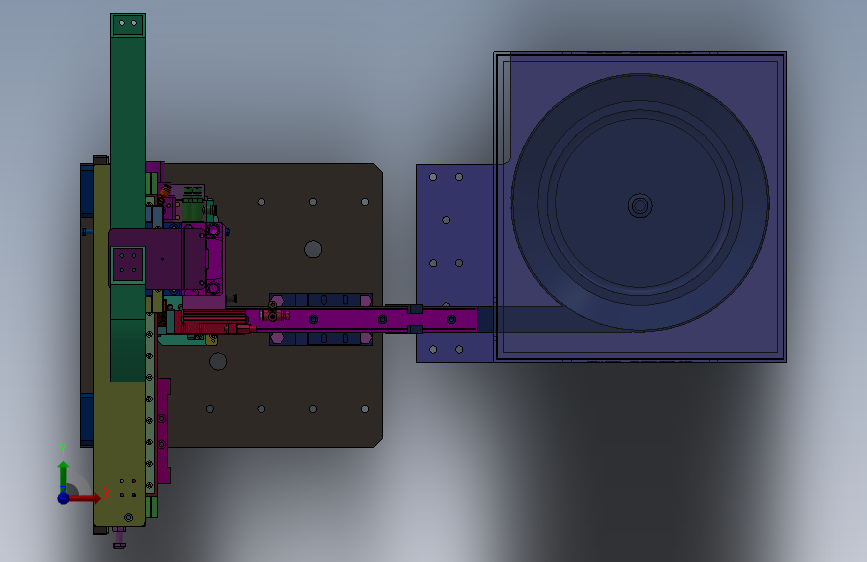Select the purple mounting bracket with bolt holes beside the bowl
Screen dimensions: 867x562
pos(455,263)
